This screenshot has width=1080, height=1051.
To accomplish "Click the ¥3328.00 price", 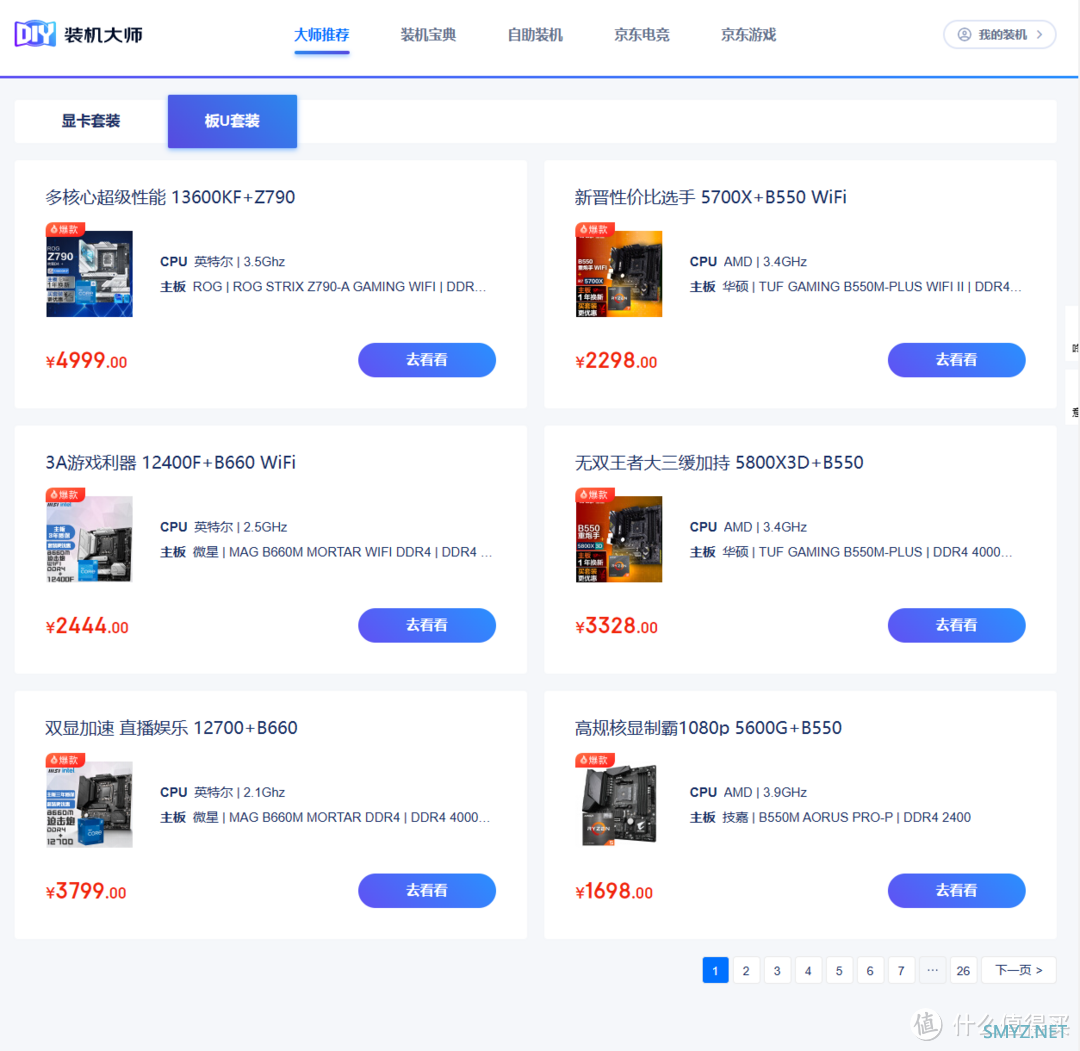I will (616, 626).
